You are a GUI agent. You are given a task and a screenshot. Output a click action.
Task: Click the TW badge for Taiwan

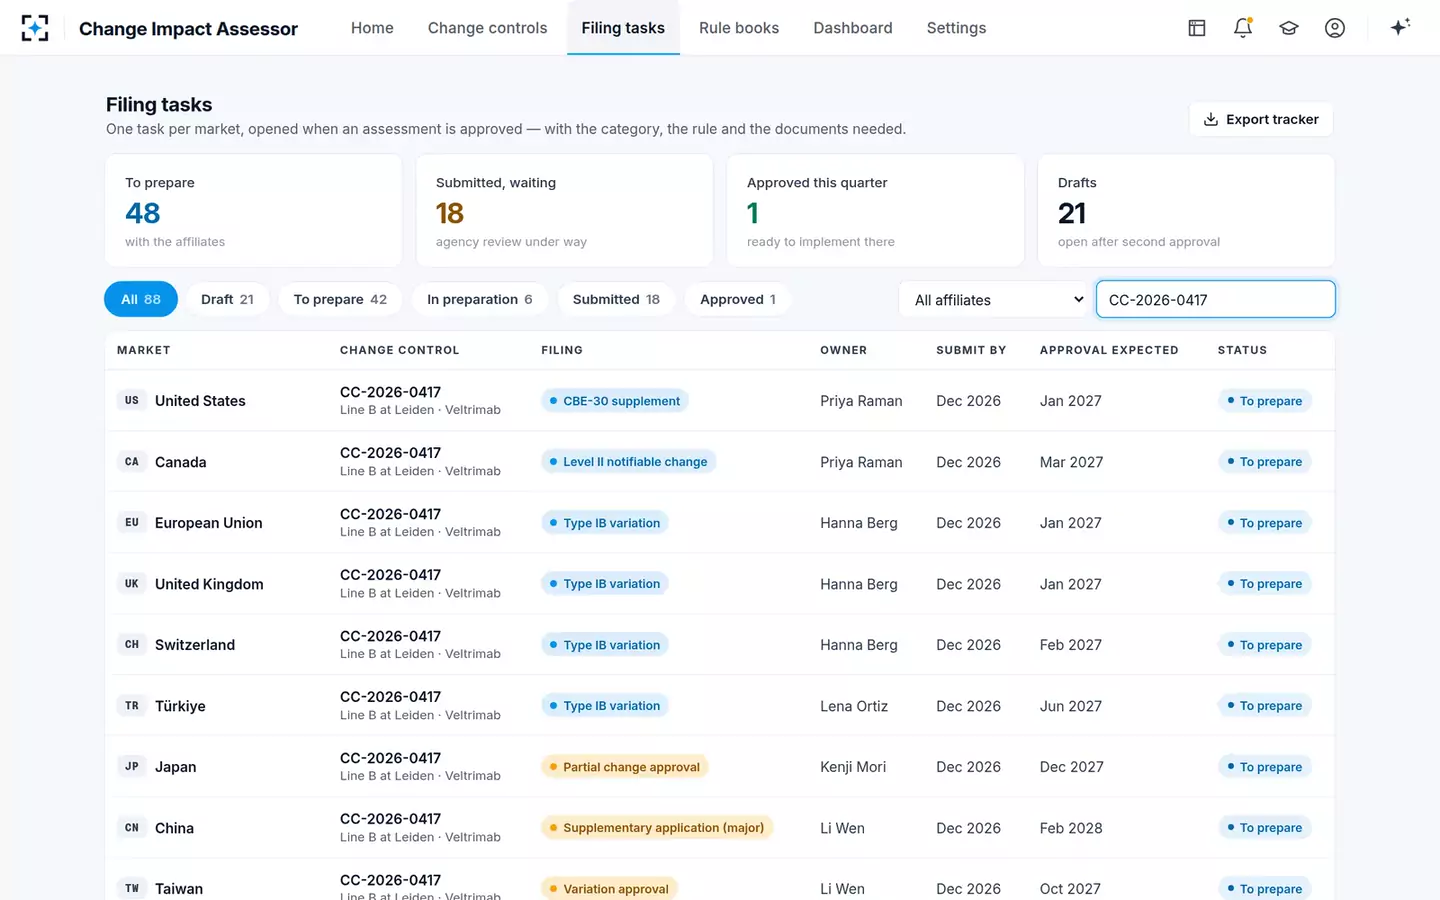click(132, 889)
